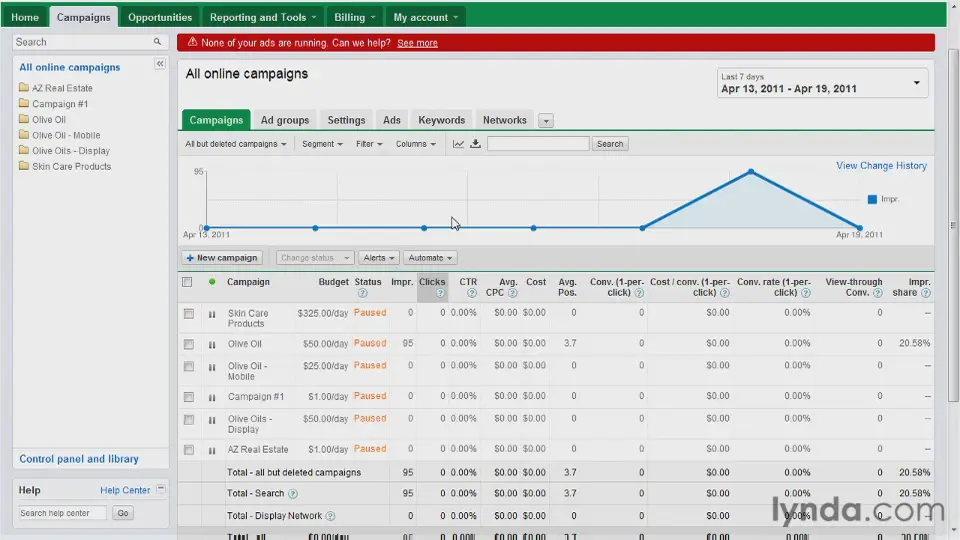Click help icon next to CTR header
The height and width of the screenshot is (540, 960).
tap(471, 293)
